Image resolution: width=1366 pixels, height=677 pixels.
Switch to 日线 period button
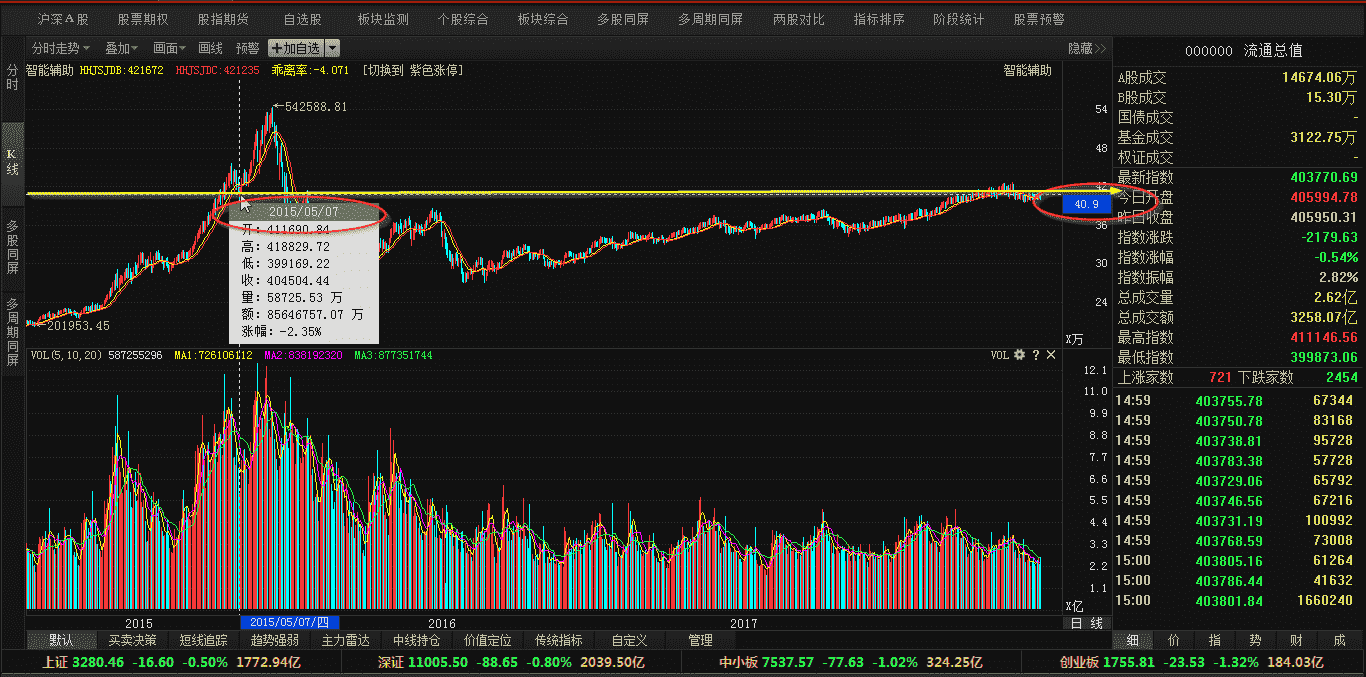tap(1087, 623)
